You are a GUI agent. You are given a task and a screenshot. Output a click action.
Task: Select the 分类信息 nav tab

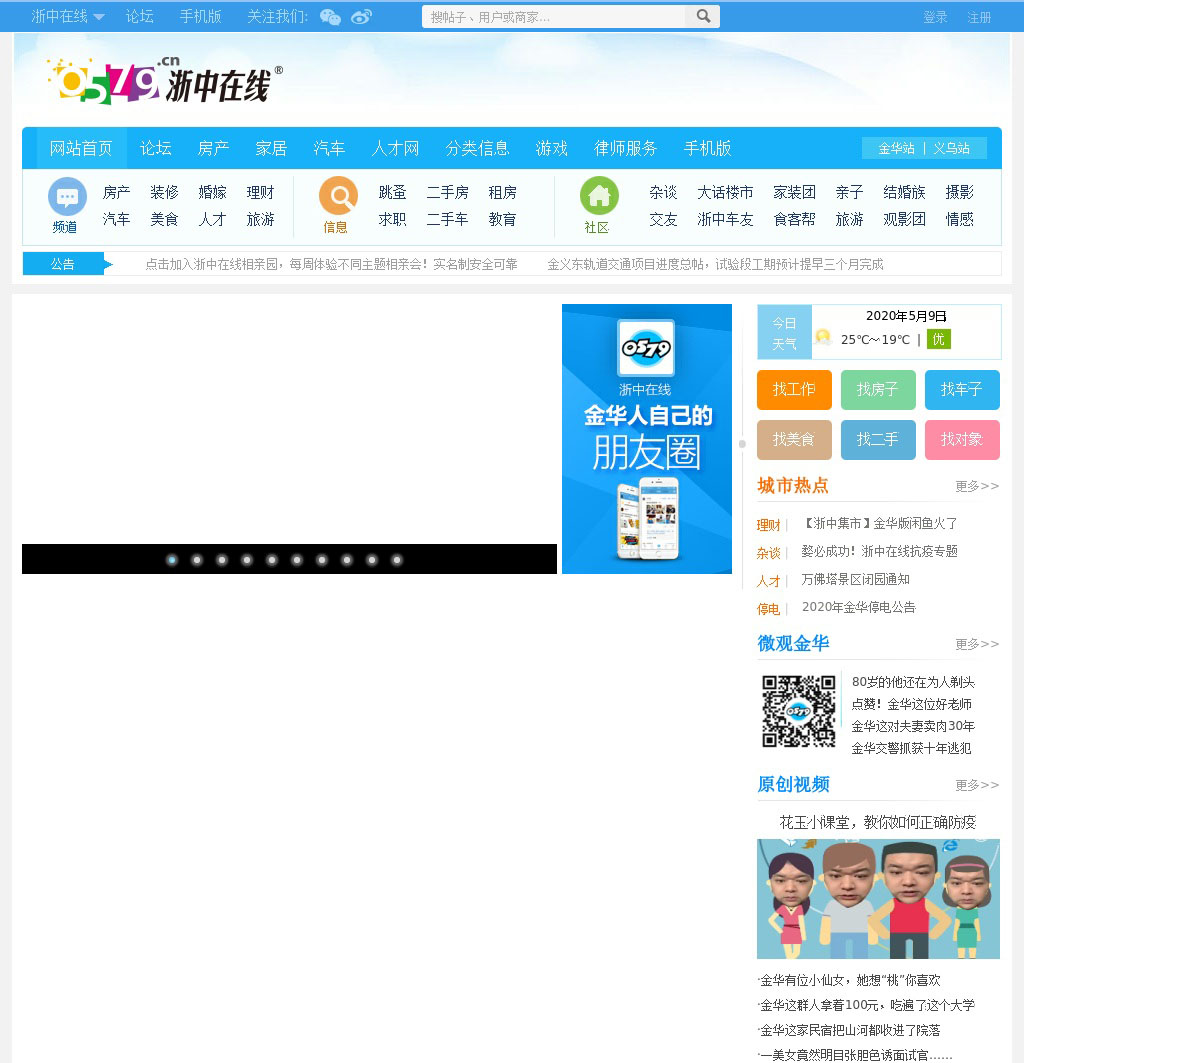(x=477, y=148)
